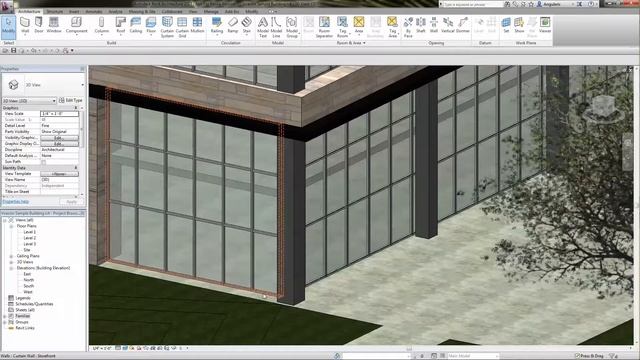
Task: Open the Revit application menu button
Action: pos(7,6)
